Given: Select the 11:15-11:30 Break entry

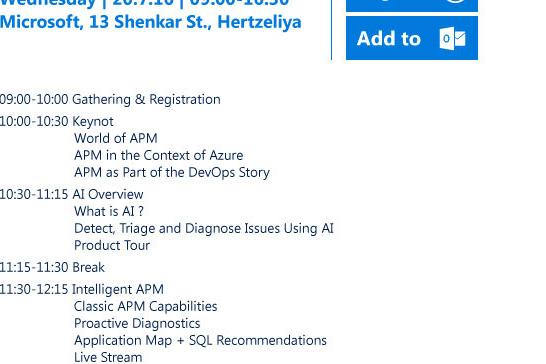Looking at the screenshot, I should [52, 268].
